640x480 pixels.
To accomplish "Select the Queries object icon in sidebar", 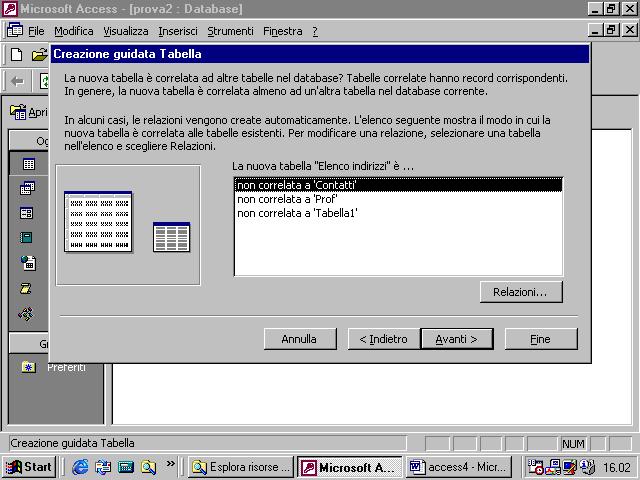I will point(28,188).
